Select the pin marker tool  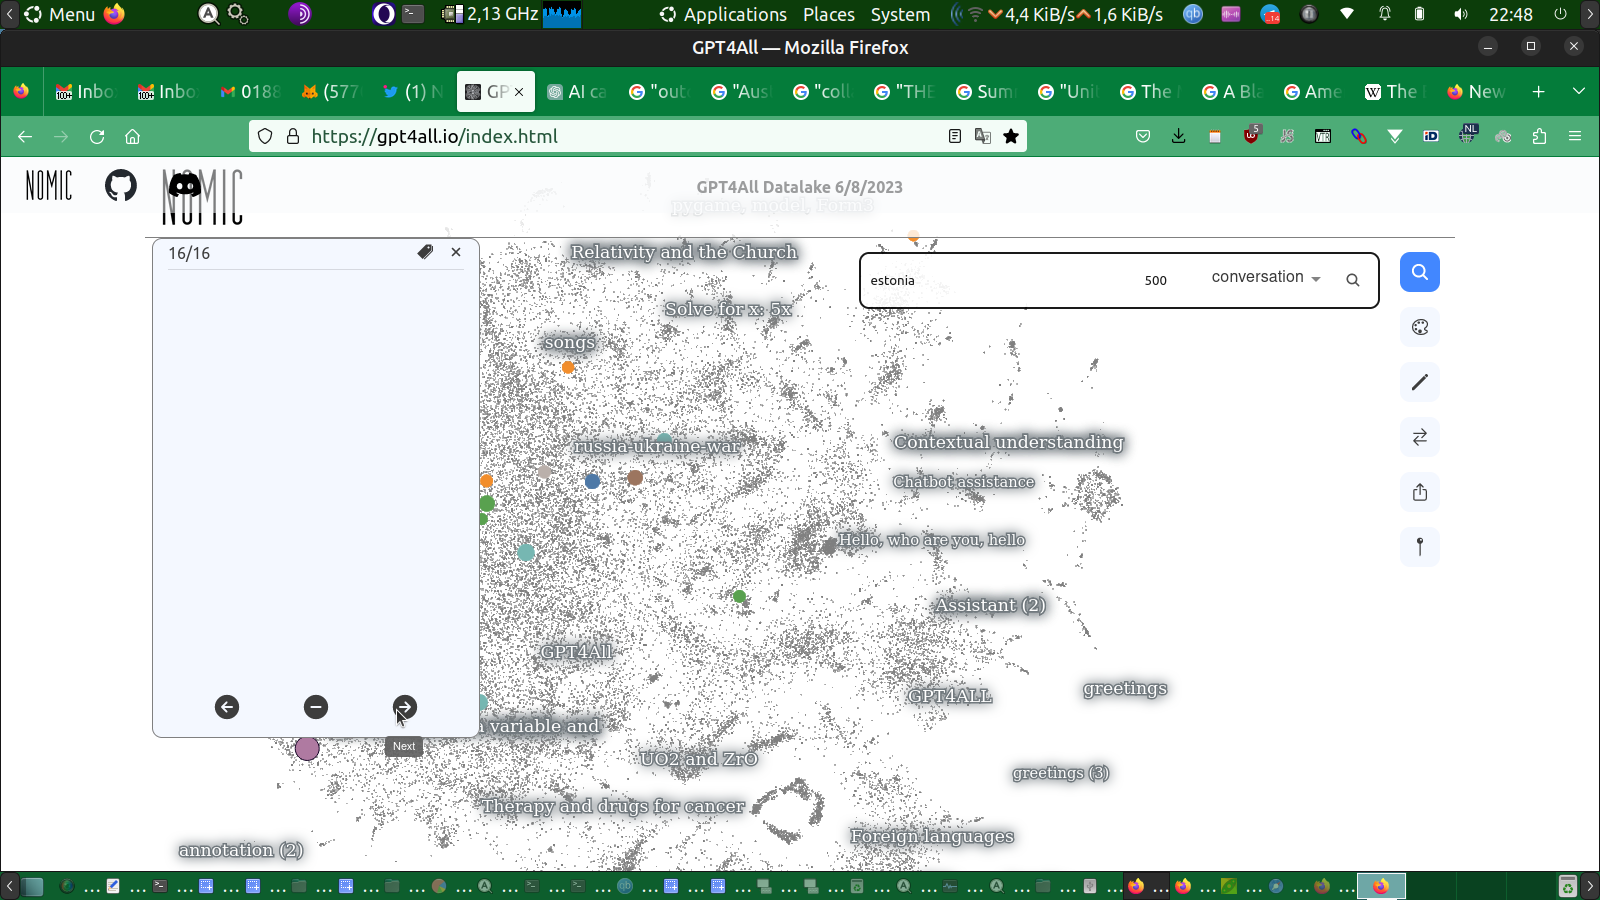(1420, 547)
